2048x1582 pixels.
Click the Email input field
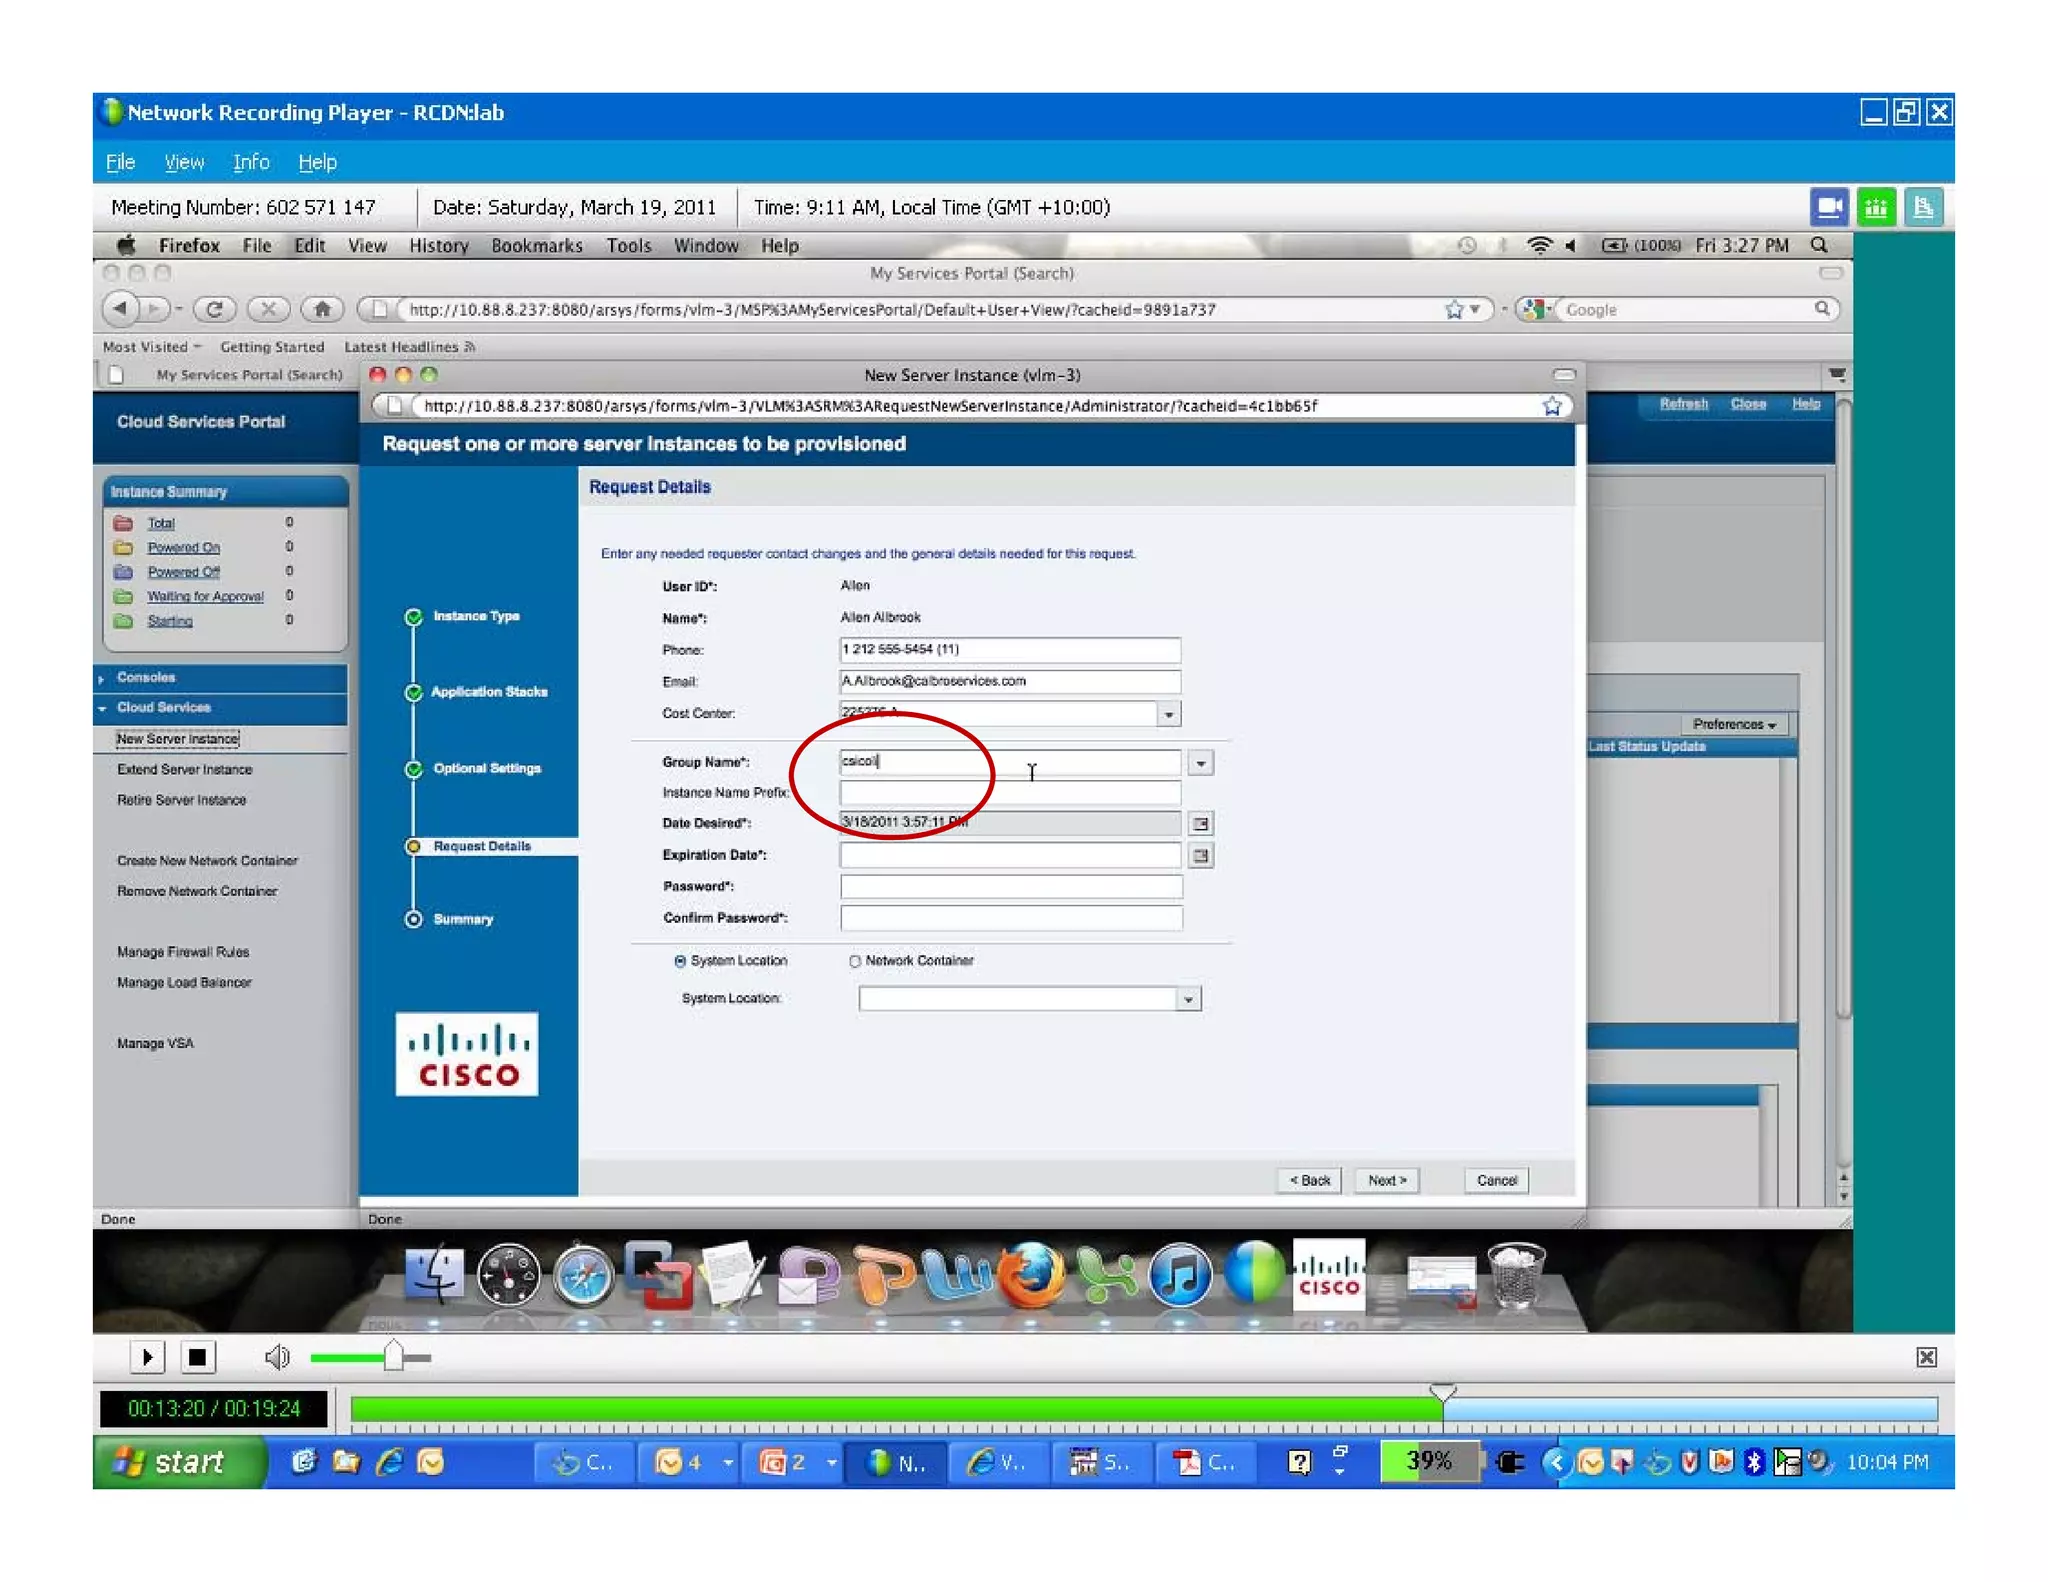1010,681
